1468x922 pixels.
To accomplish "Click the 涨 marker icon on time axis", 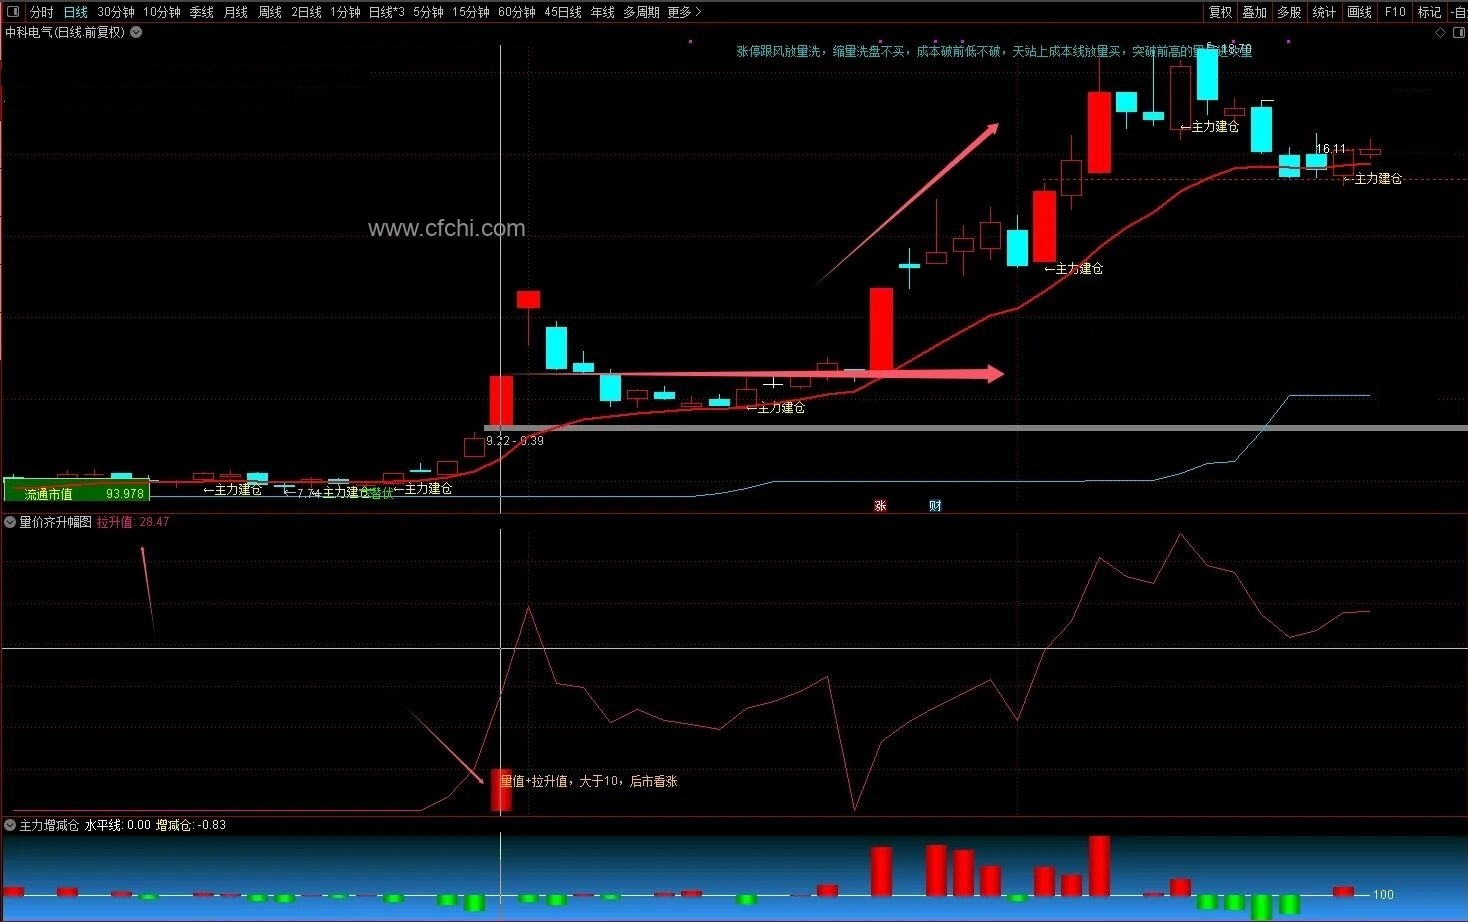I will pos(880,506).
